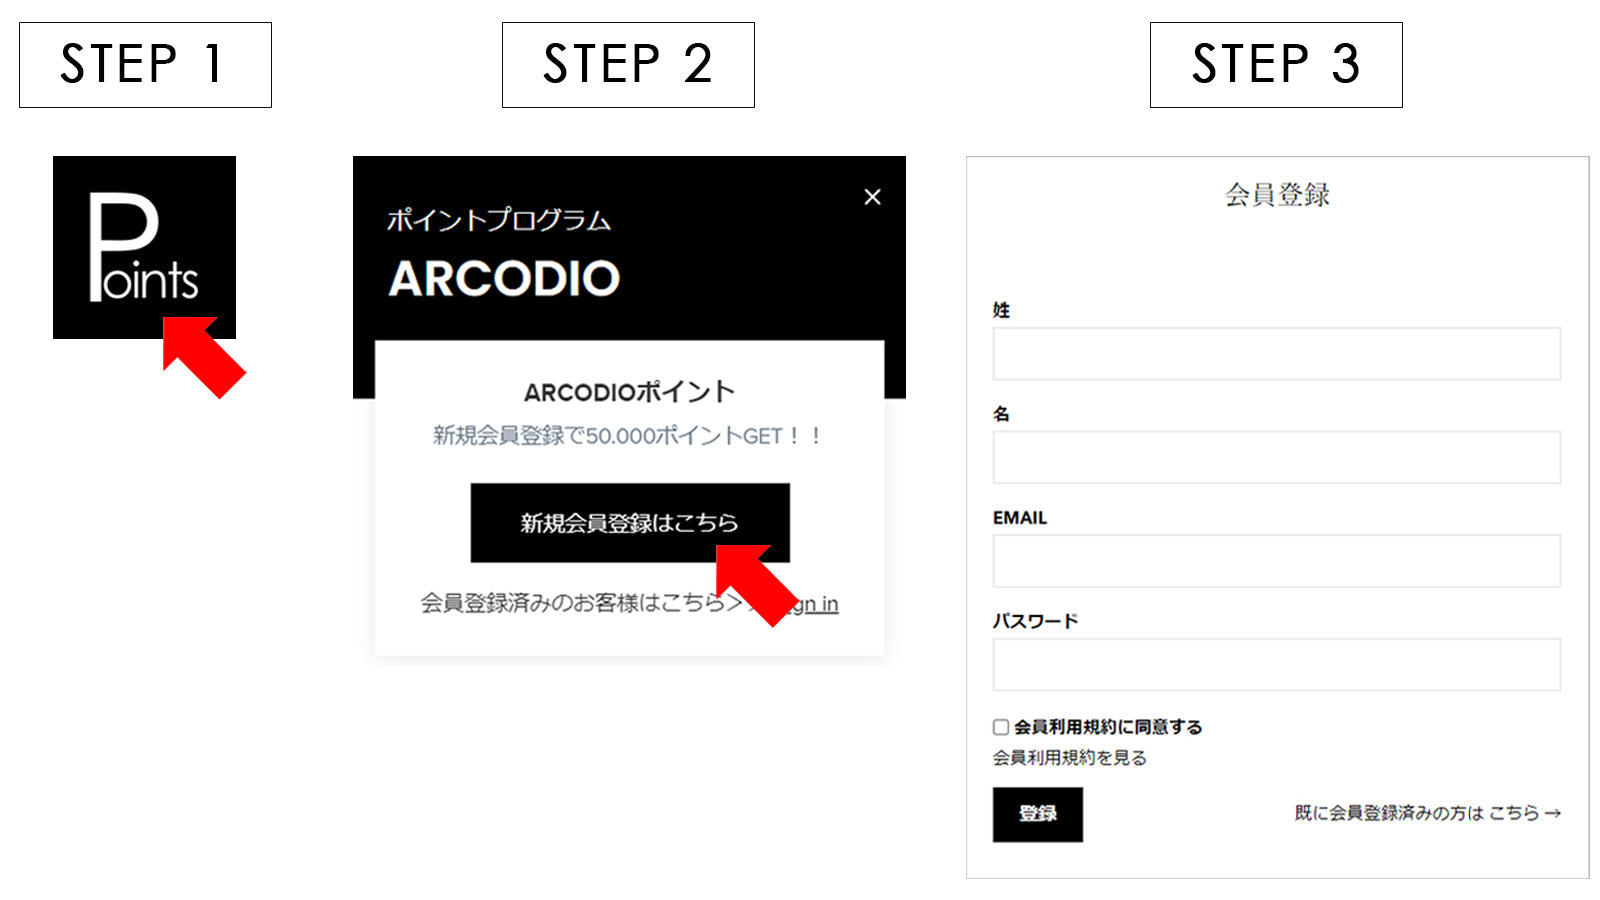Click the STEP 2 label box
This screenshot has width=1600, height=900.
(x=628, y=65)
